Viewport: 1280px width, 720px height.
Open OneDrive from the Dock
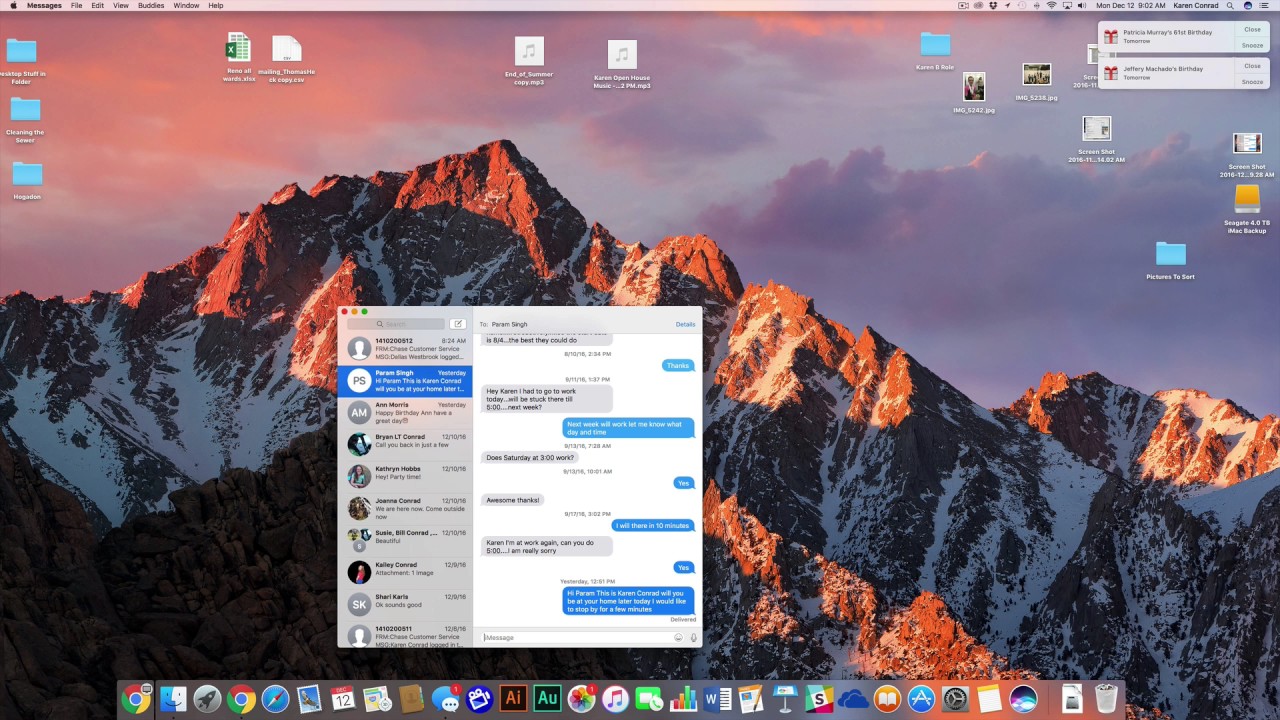tap(853, 699)
